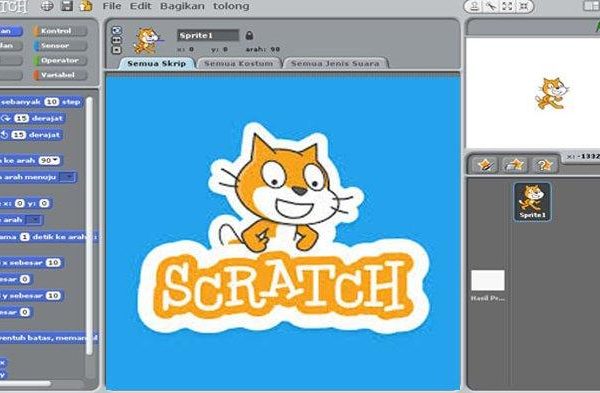
Task: Open the tolong help menu
Action: pyautogui.click(x=231, y=6)
